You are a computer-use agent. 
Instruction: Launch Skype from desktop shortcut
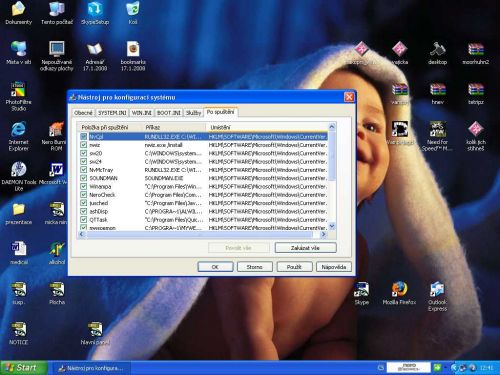(362, 293)
